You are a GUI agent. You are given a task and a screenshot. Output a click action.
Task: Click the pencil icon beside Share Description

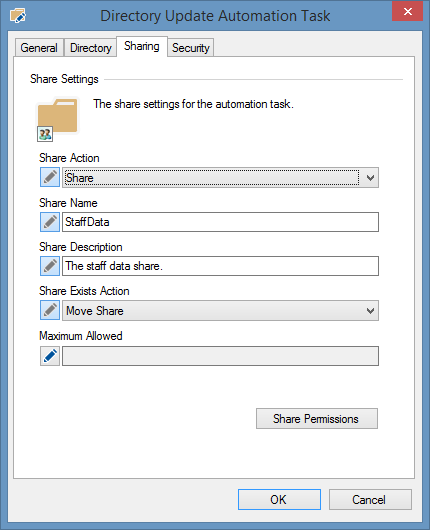[50, 266]
